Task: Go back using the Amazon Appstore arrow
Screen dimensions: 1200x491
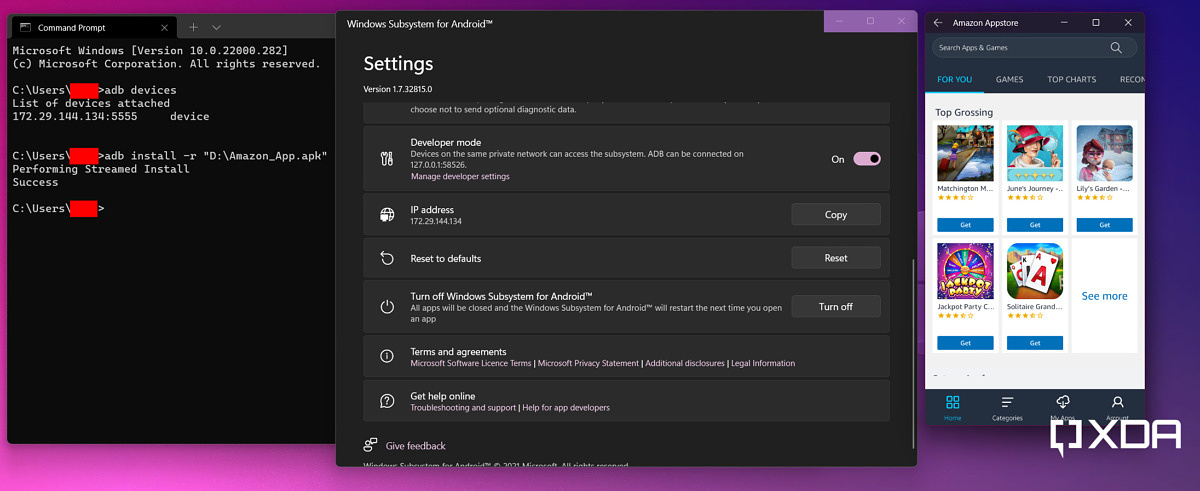Action: pos(938,23)
